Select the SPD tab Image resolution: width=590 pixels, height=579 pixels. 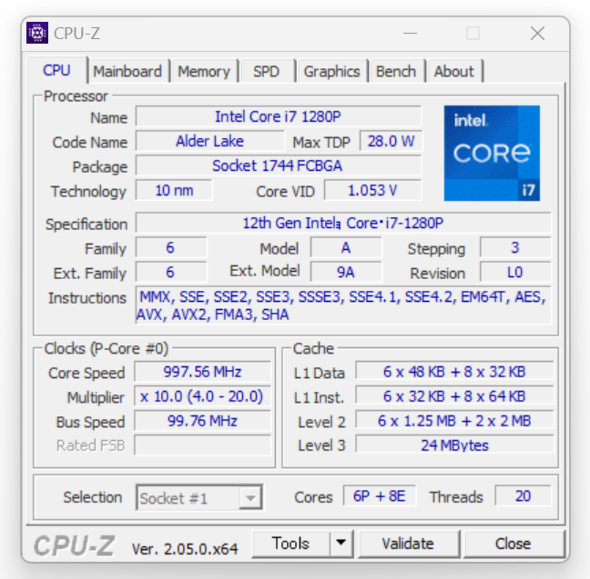click(x=266, y=71)
